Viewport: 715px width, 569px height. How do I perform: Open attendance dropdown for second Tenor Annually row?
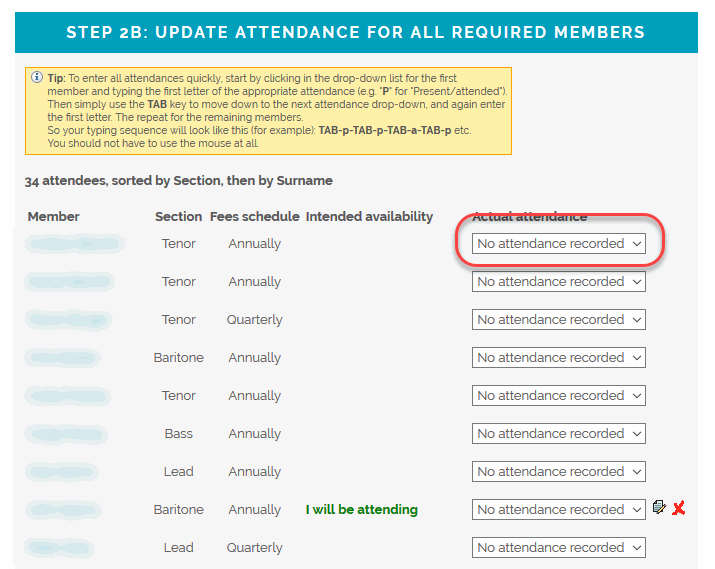coord(559,282)
